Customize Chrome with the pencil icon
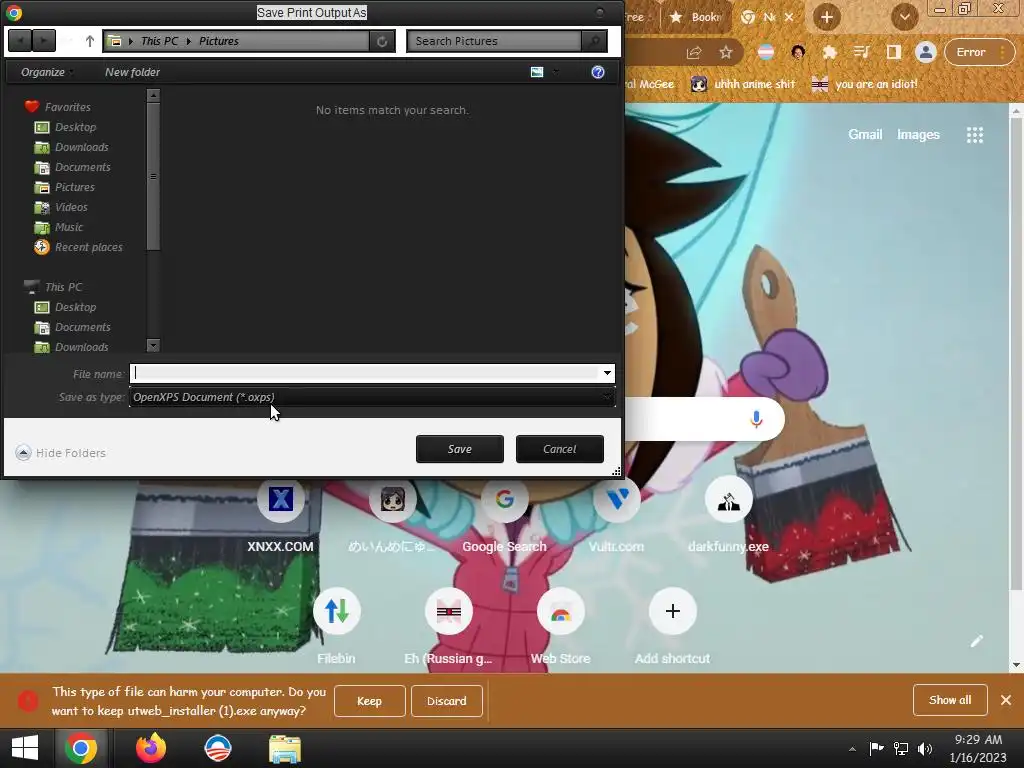The width and height of the screenshot is (1024, 768). 976,641
